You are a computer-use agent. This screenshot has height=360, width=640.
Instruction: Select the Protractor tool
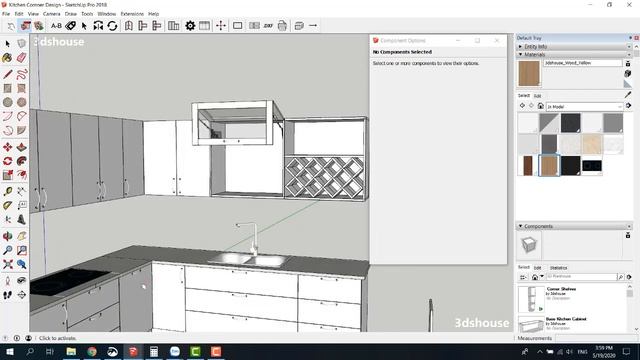coord(7,205)
